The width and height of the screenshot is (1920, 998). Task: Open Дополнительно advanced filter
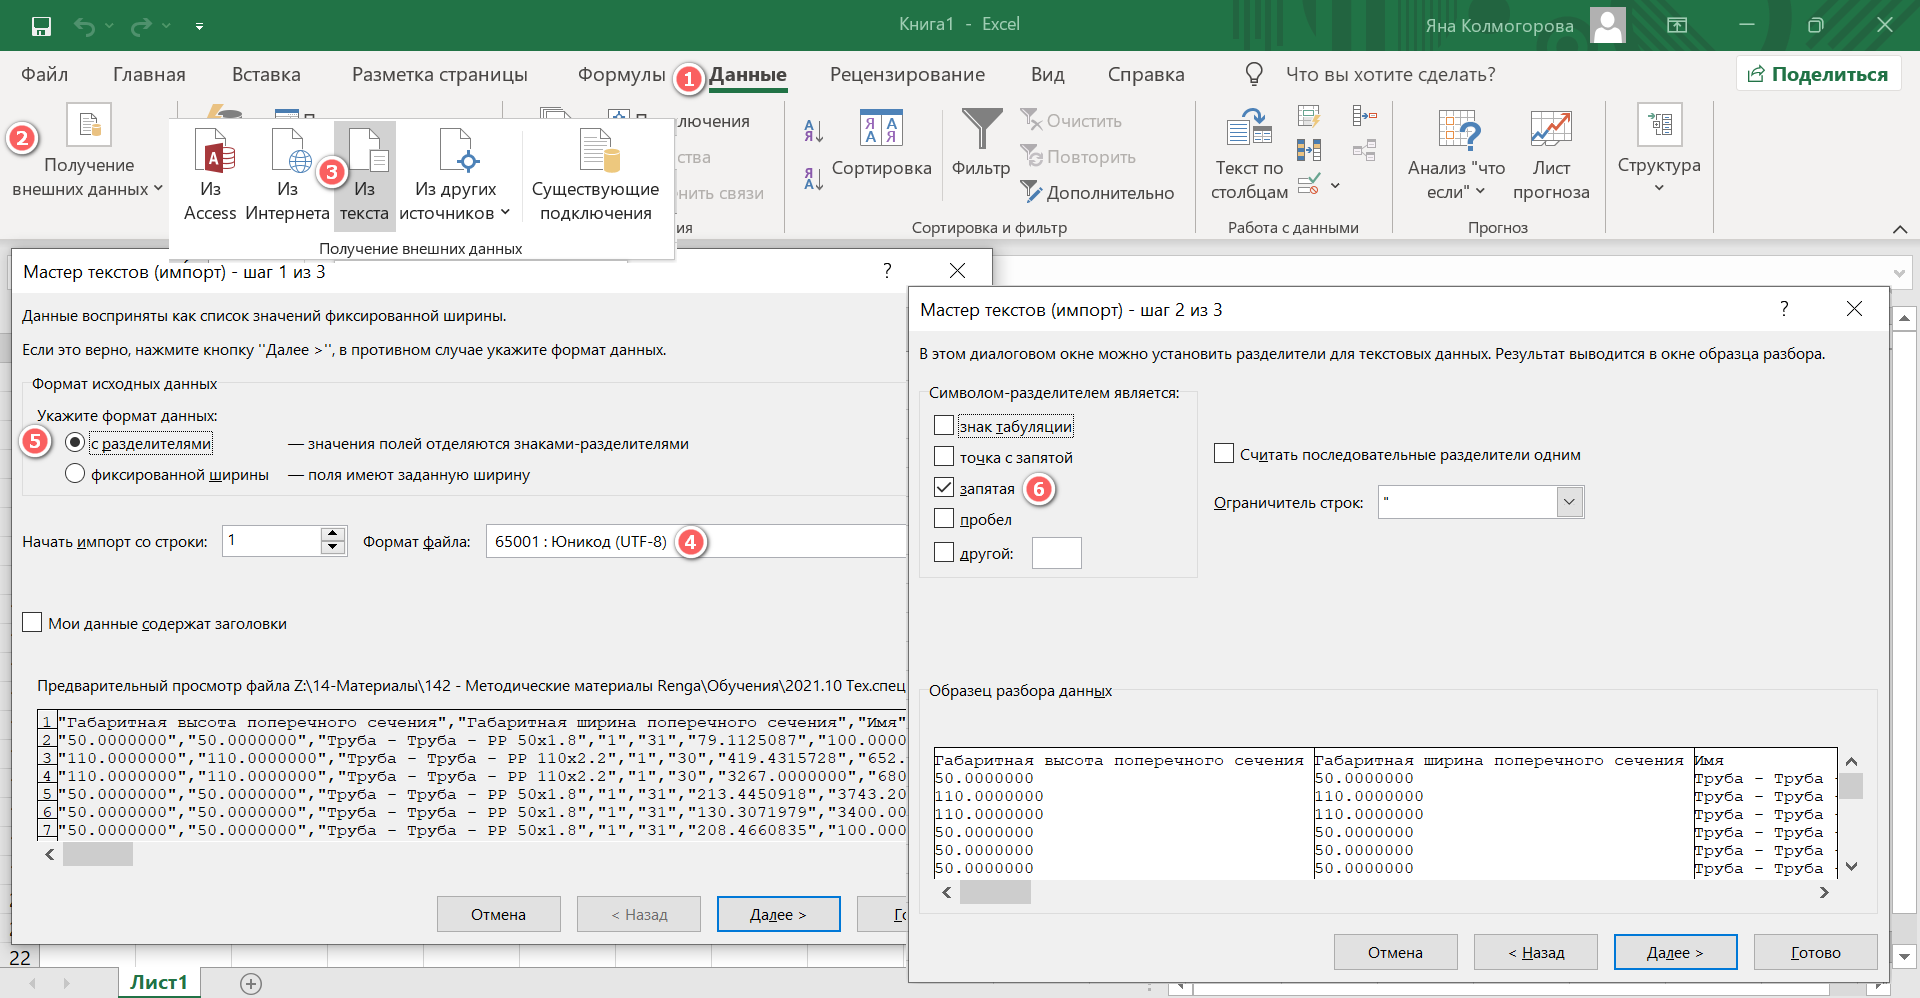(x=1097, y=193)
